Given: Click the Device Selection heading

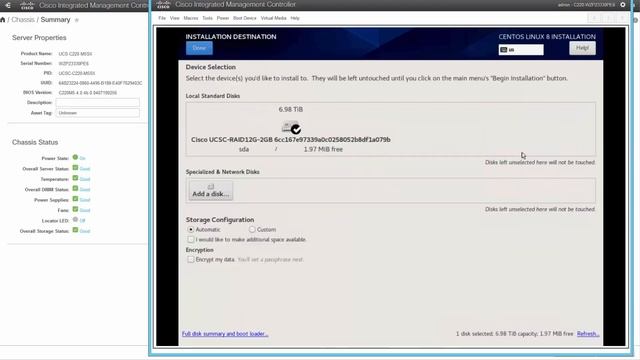Looking at the screenshot, I should click(x=211, y=67).
